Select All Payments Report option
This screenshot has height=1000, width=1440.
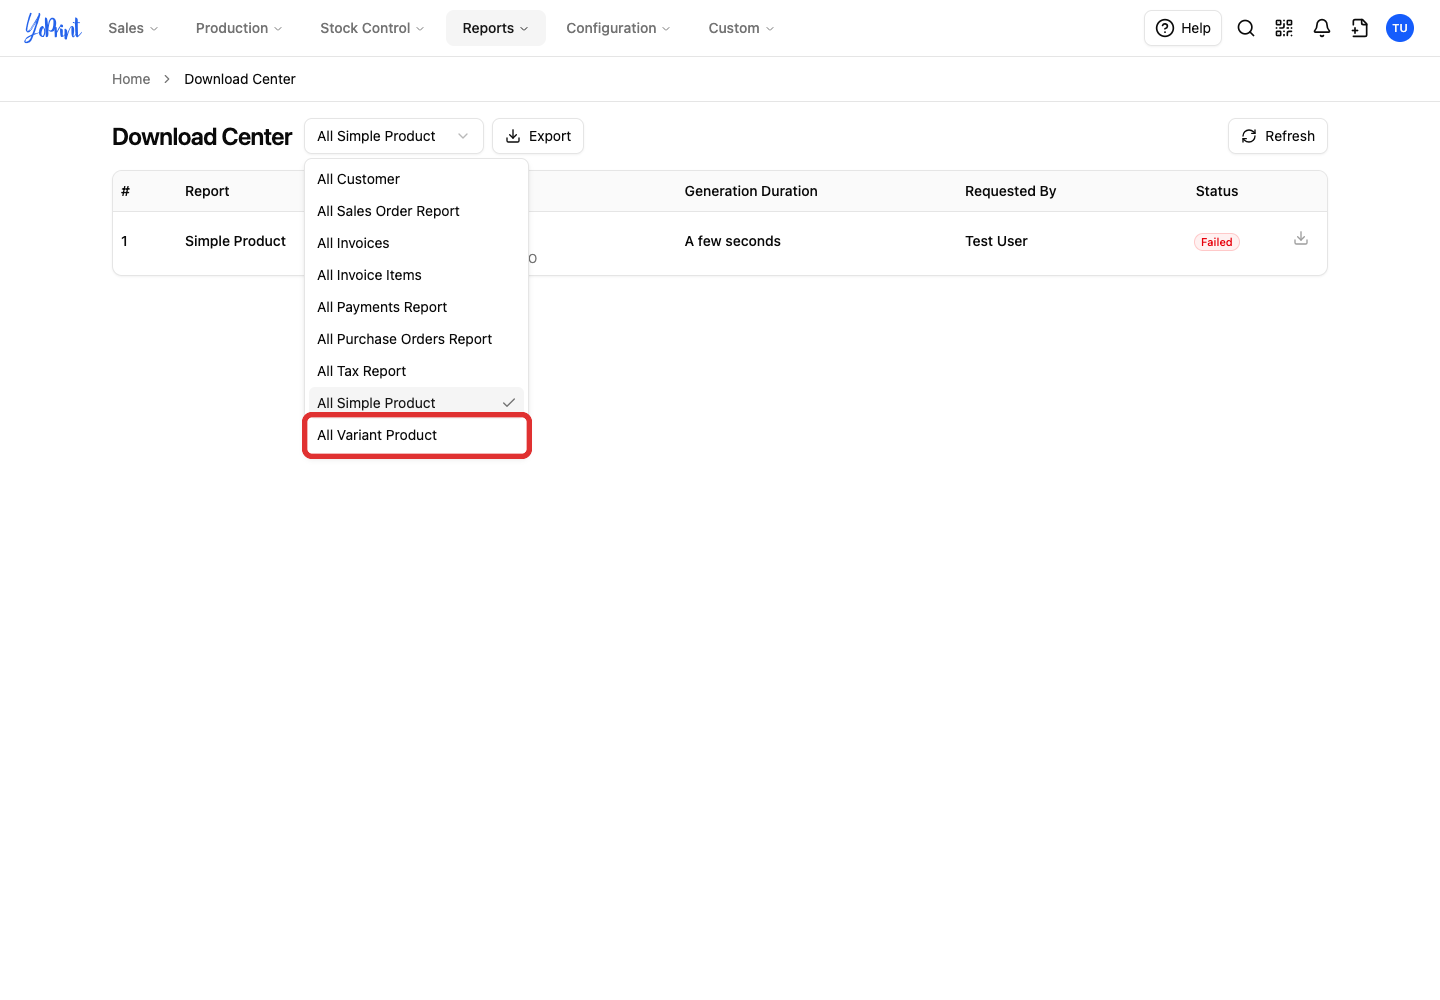[416, 307]
